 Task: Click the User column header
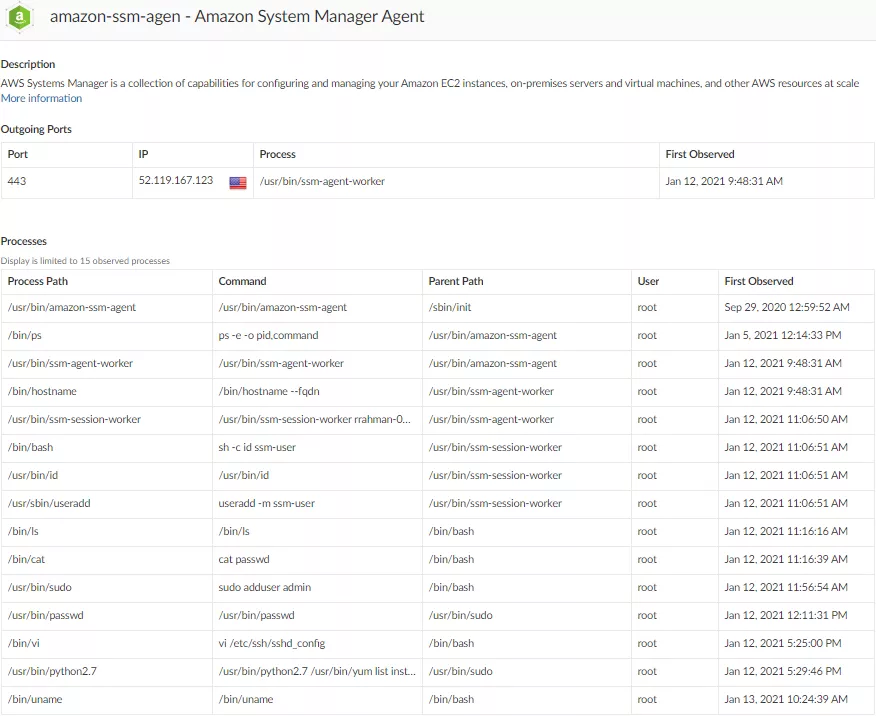pyautogui.click(x=648, y=281)
